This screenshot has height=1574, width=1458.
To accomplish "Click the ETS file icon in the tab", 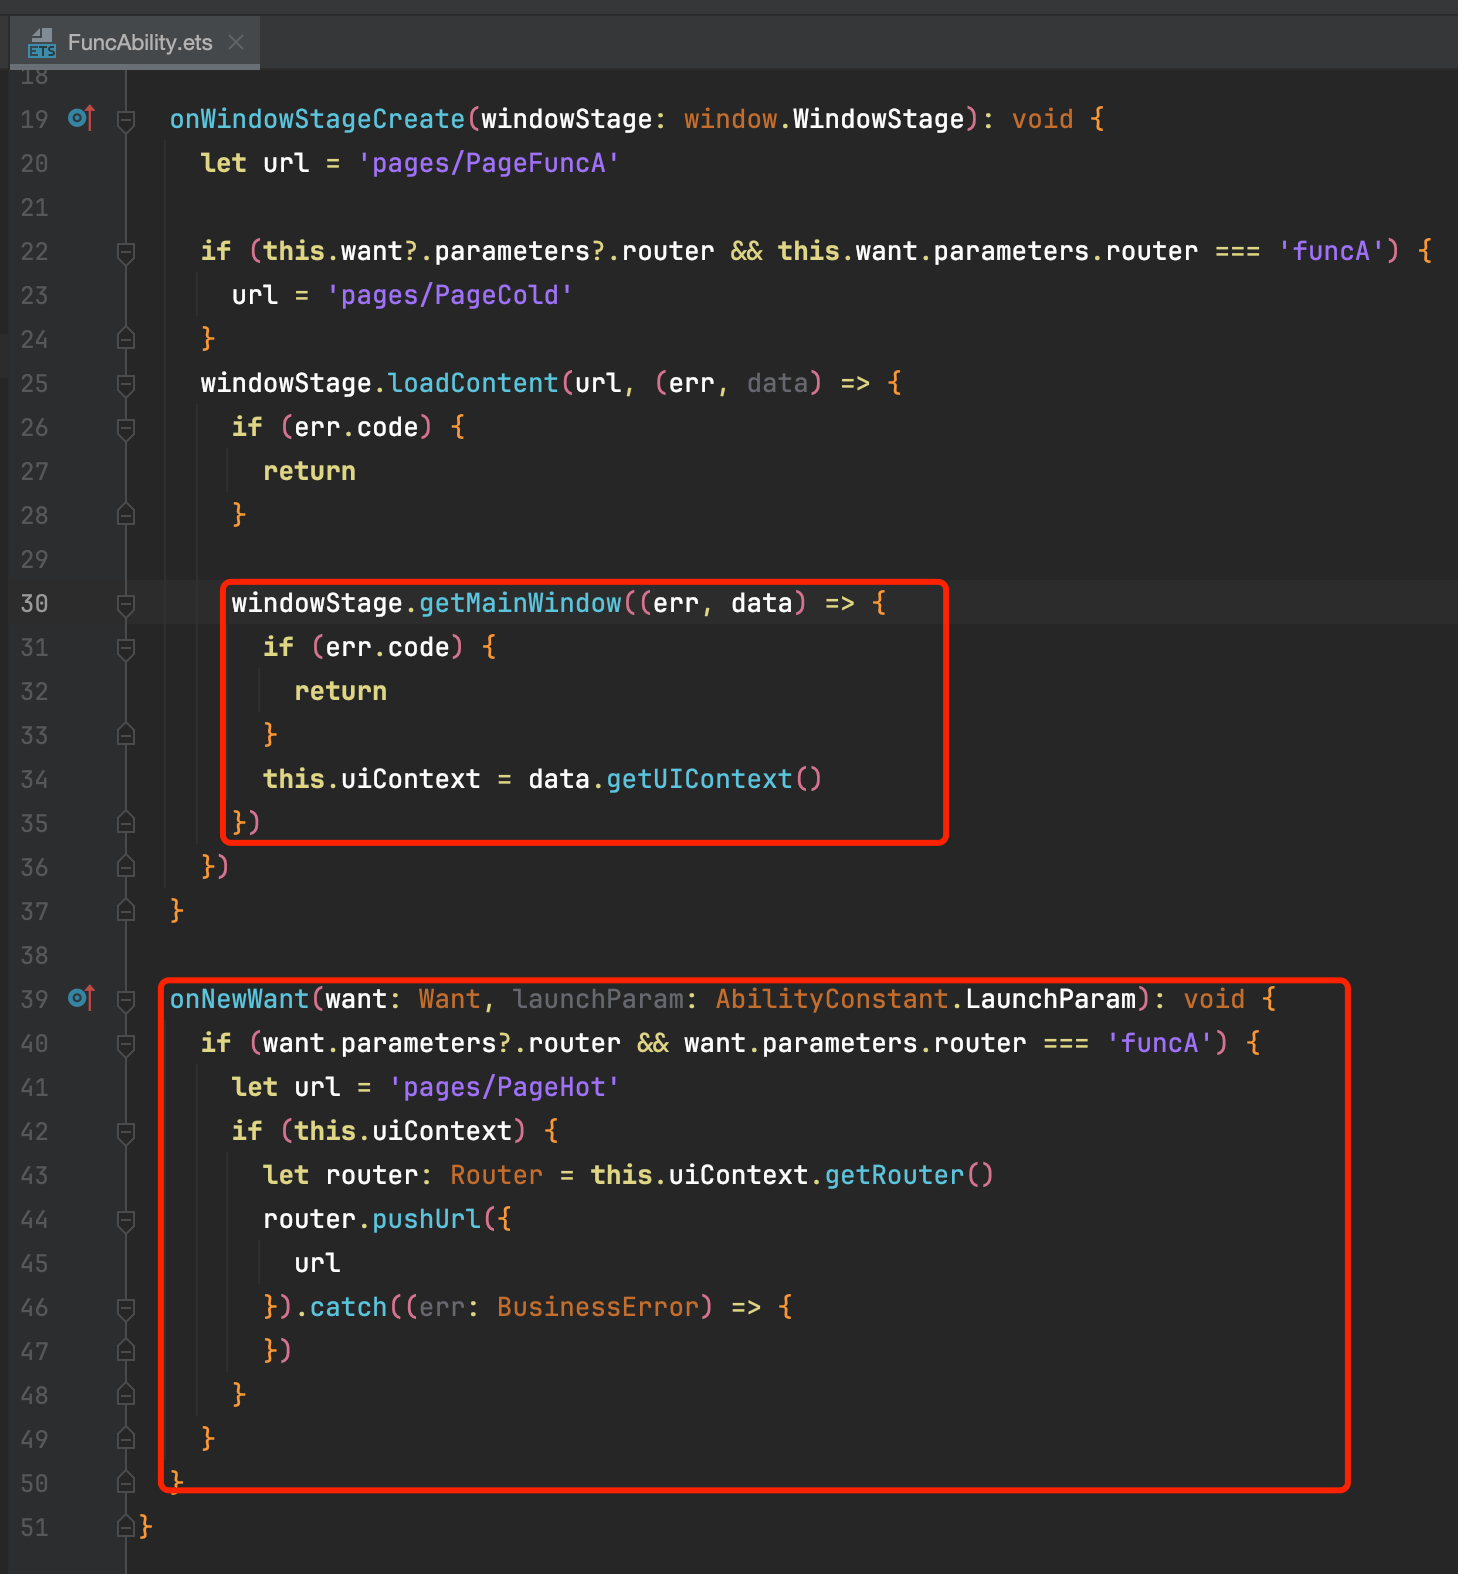I will point(41,43).
